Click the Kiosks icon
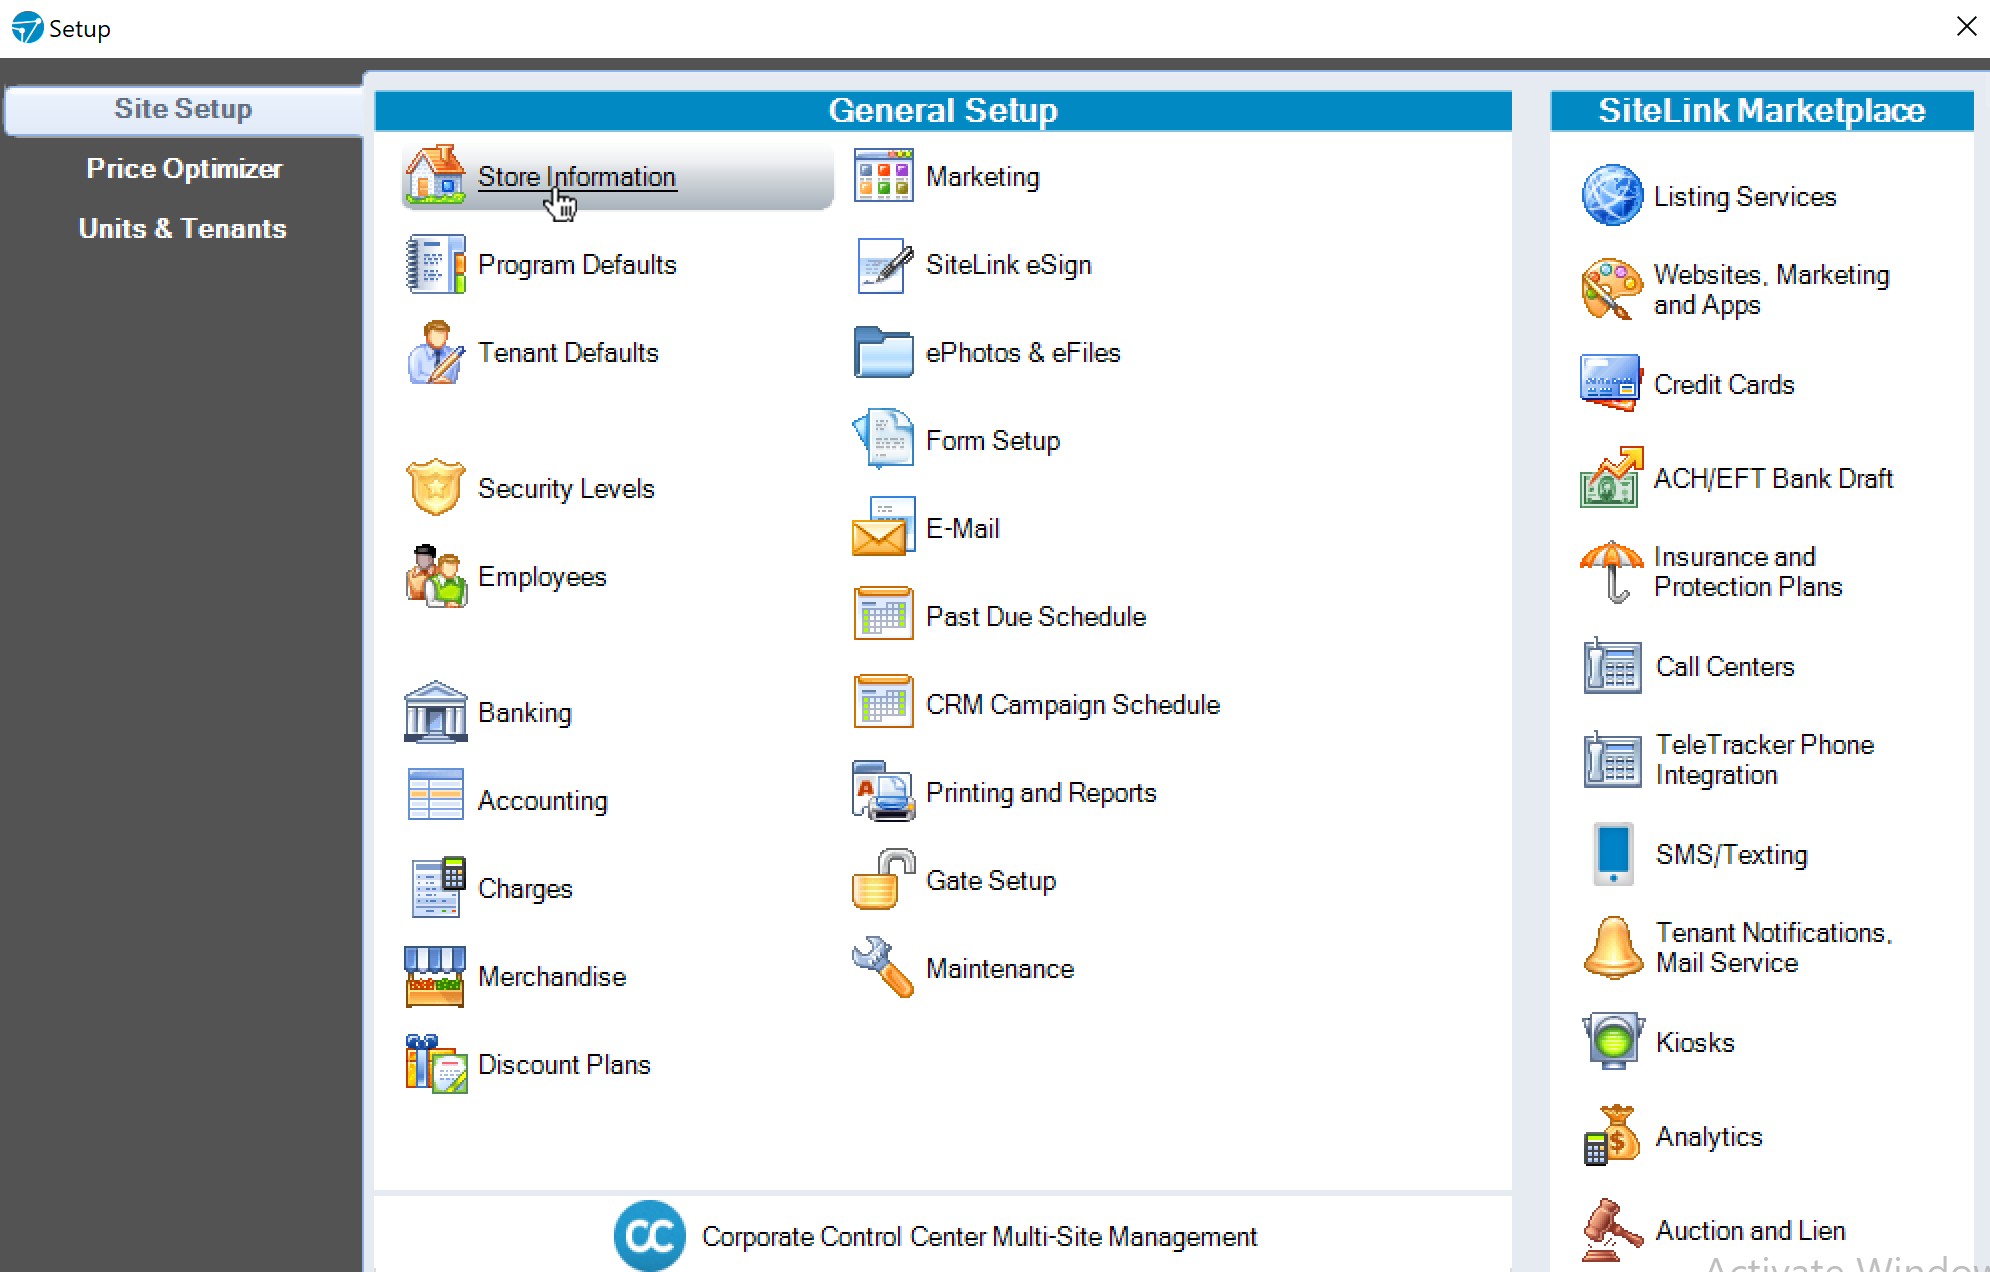 1613,1041
